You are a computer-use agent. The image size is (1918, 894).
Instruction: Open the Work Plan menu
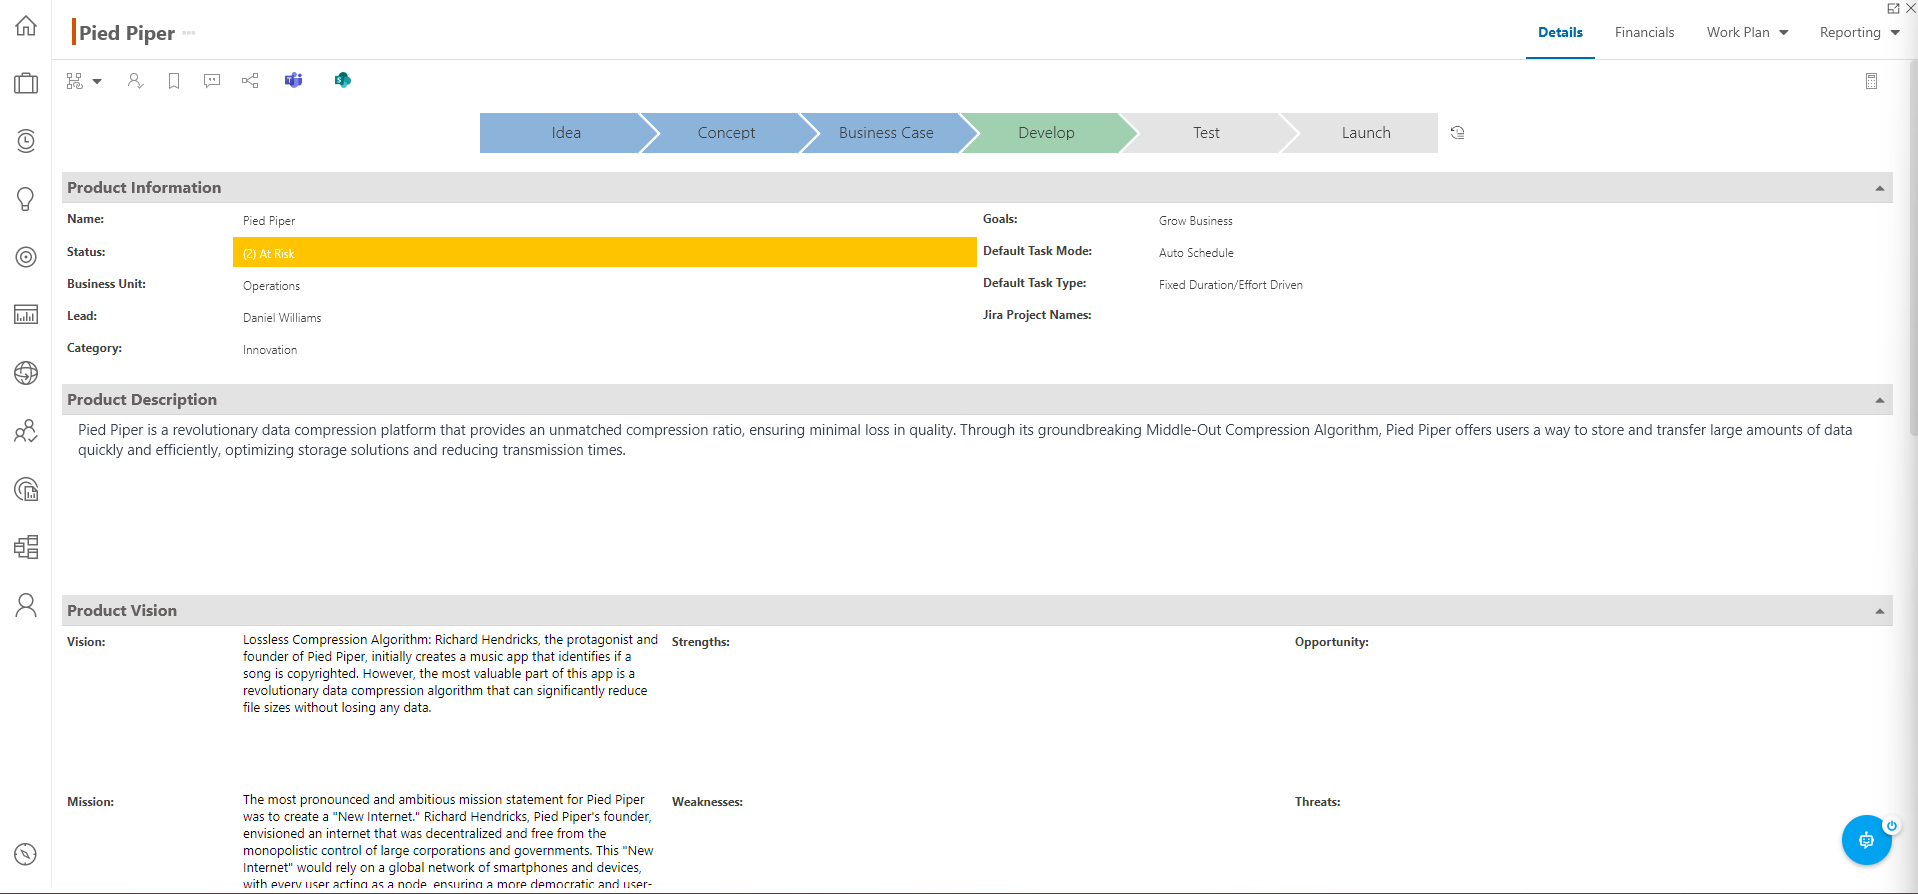point(1747,32)
